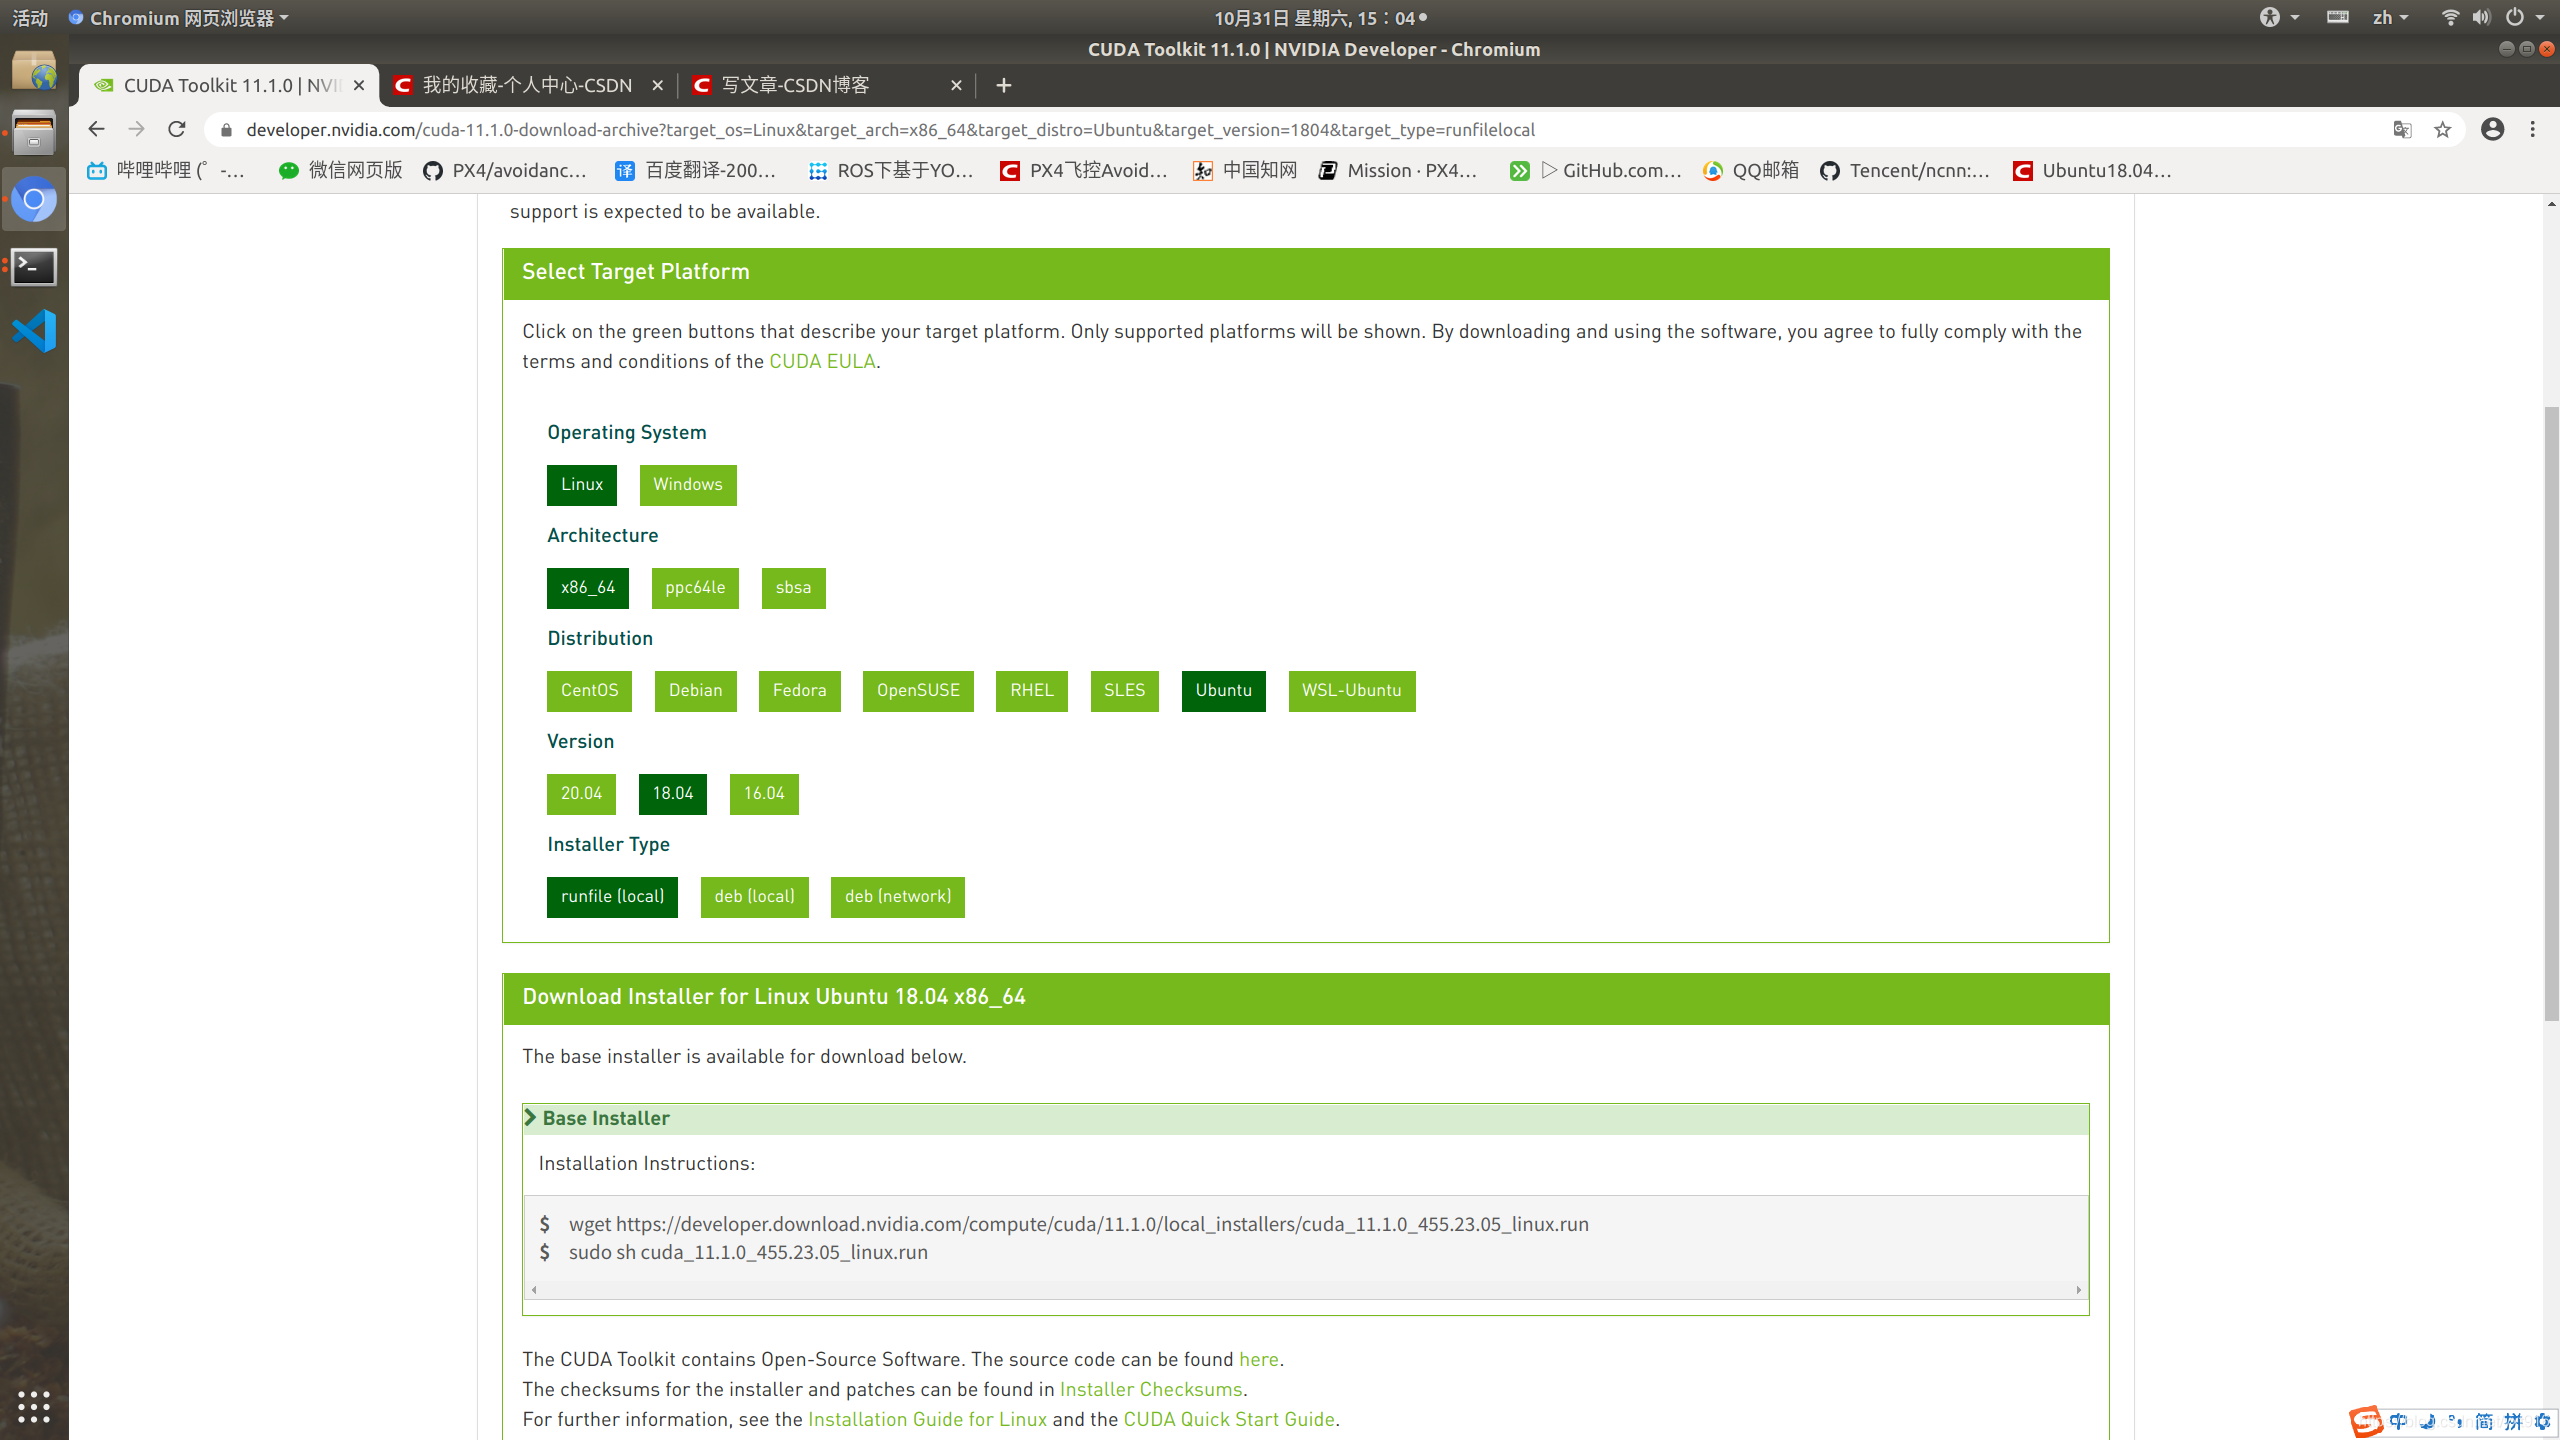
Task: Close the CUDA Toolkit 11.1.0 tab
Action: [359, 86]
